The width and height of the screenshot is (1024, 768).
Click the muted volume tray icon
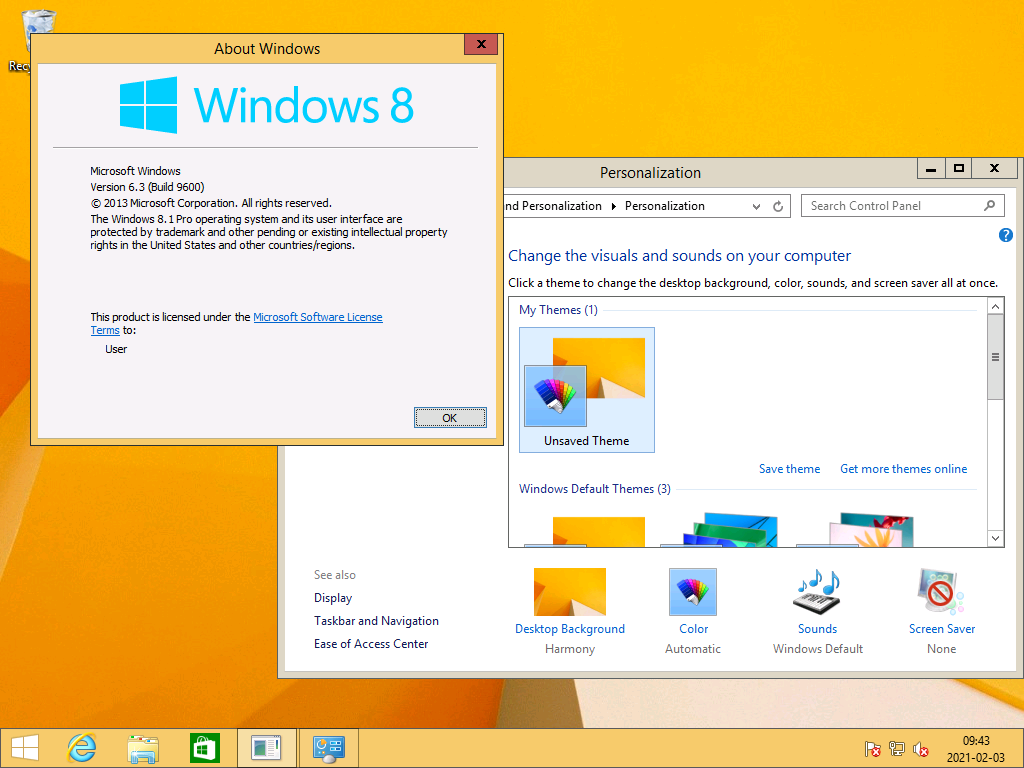(921, 749)
